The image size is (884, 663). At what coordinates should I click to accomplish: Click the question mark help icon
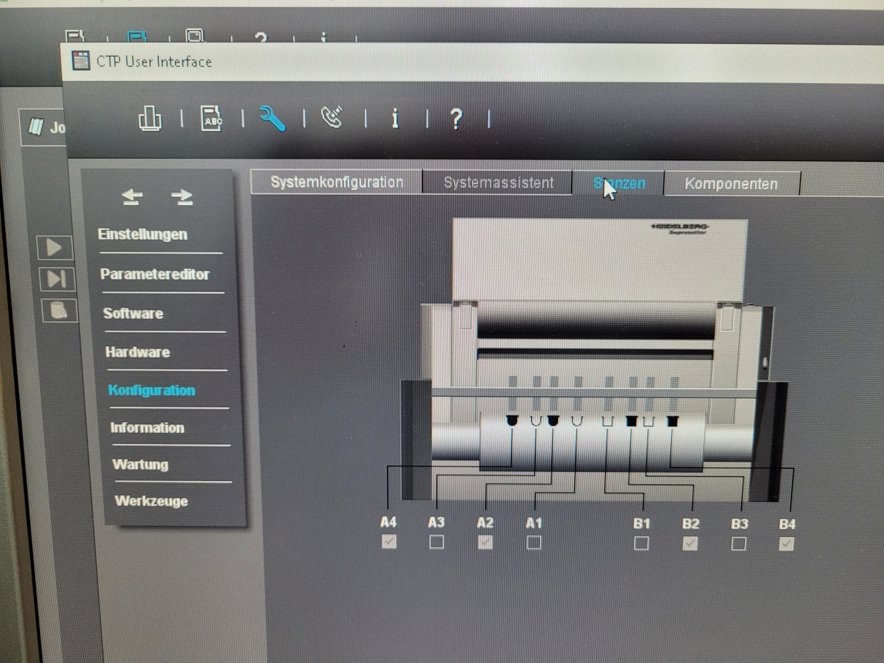tap(455, 118)
